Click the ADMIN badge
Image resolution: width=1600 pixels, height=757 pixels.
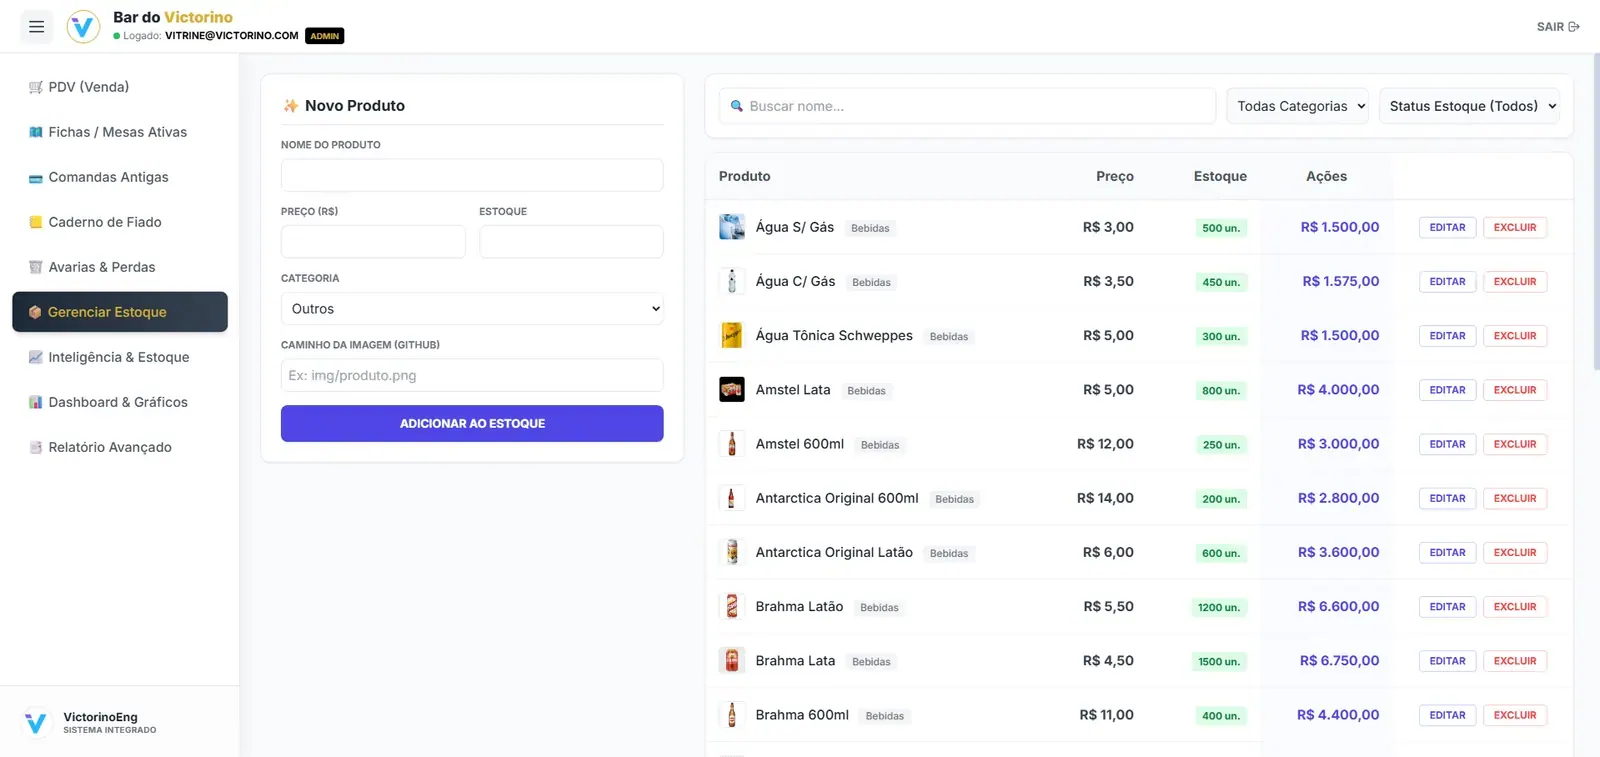(325, 36)
